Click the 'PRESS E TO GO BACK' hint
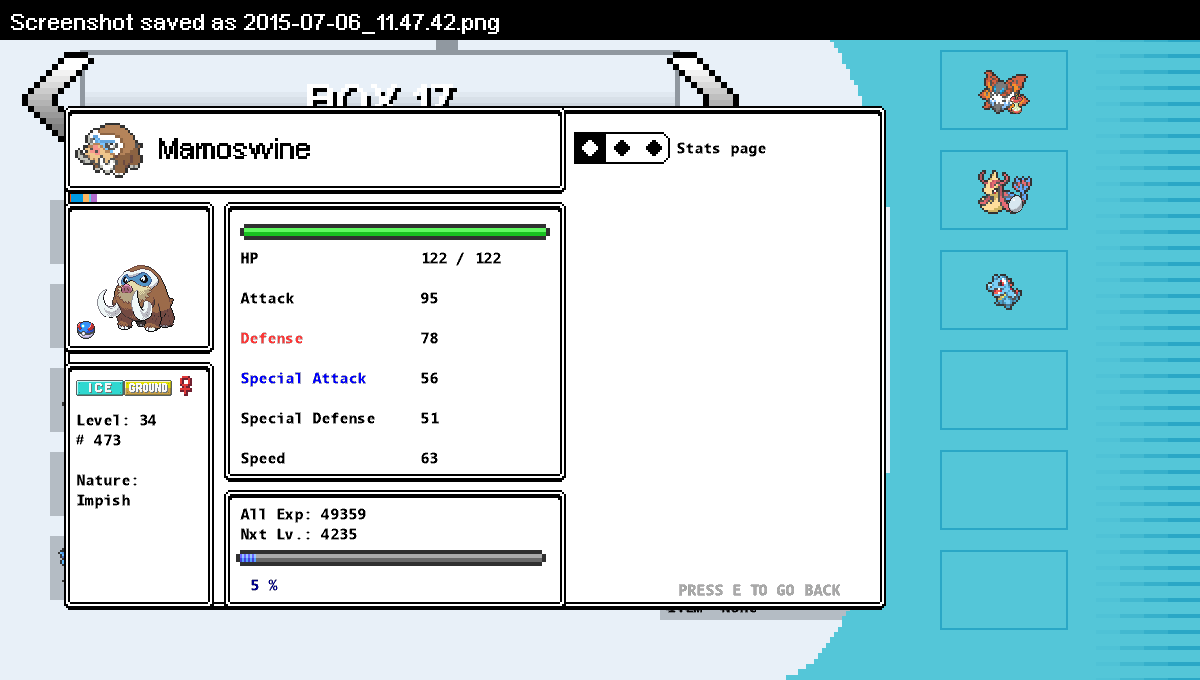Screen dimensions: 1200x680 click(759, 590)
